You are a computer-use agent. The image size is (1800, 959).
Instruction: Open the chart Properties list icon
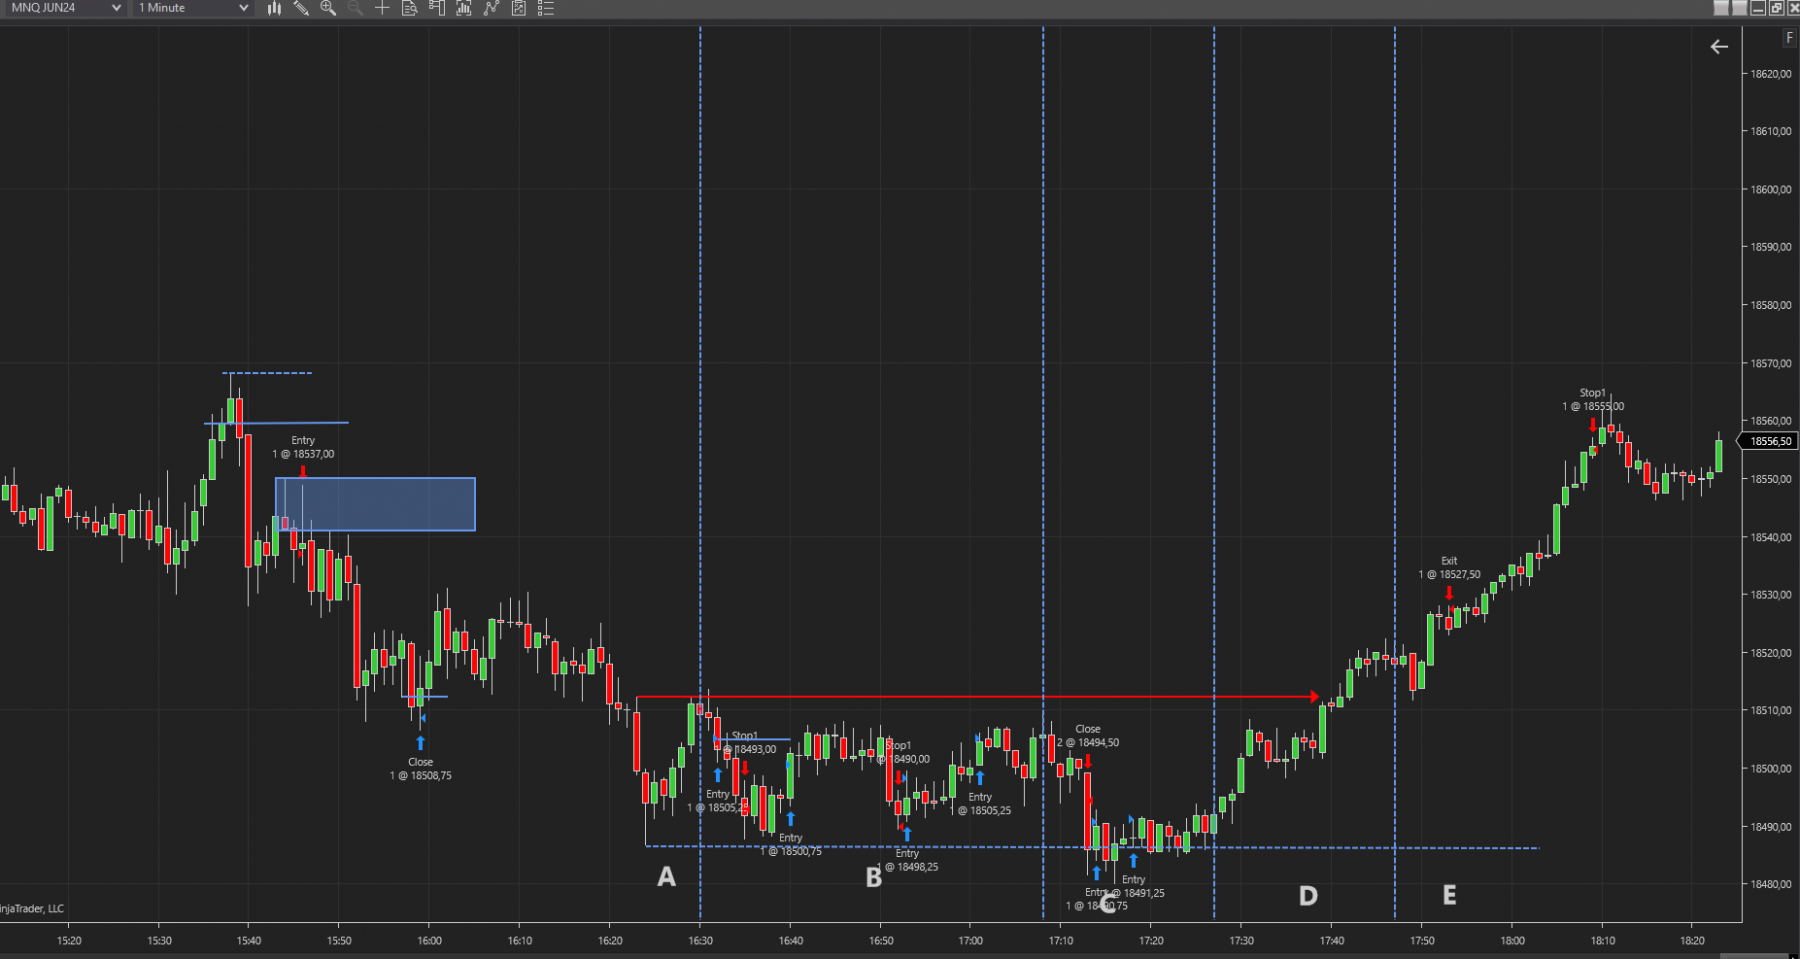click(x=545, y=8)
